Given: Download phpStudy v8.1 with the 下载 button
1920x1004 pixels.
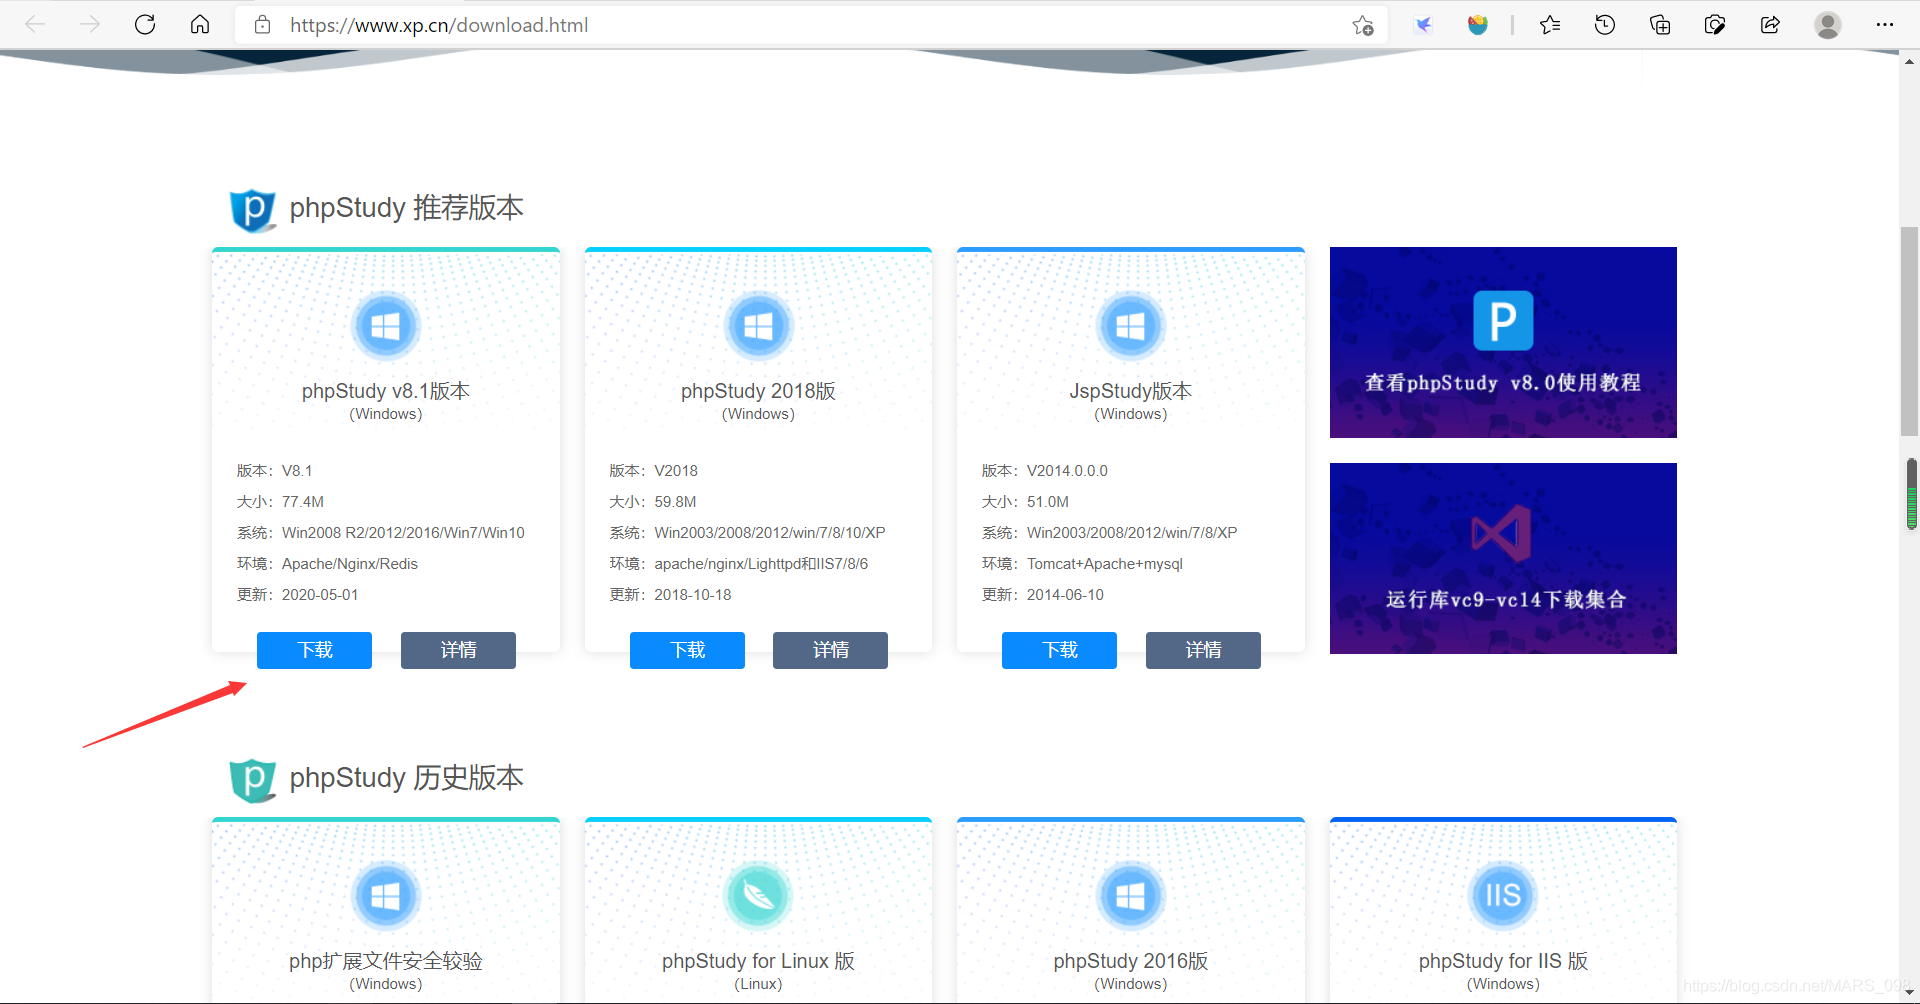Looking at the screenshot, I should point(314,650).
